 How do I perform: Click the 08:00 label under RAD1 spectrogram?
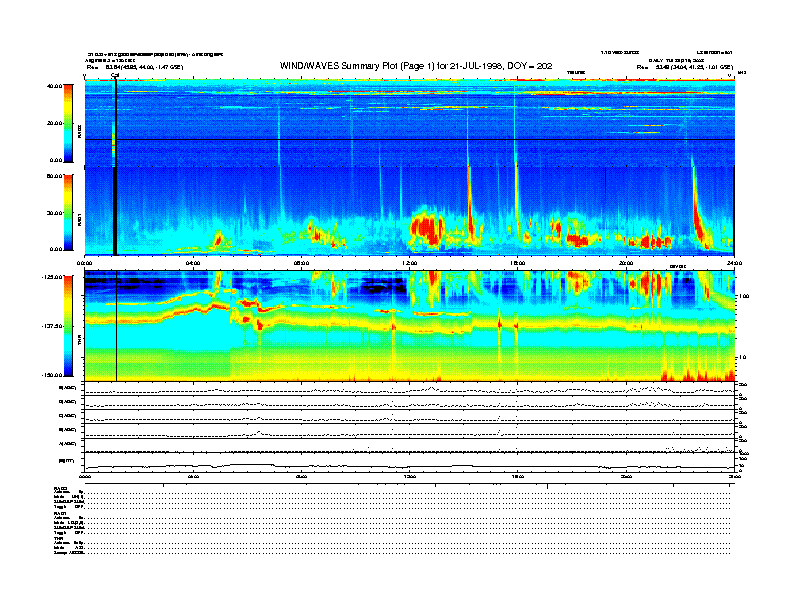pyautogui.click(x=301, y=263)
